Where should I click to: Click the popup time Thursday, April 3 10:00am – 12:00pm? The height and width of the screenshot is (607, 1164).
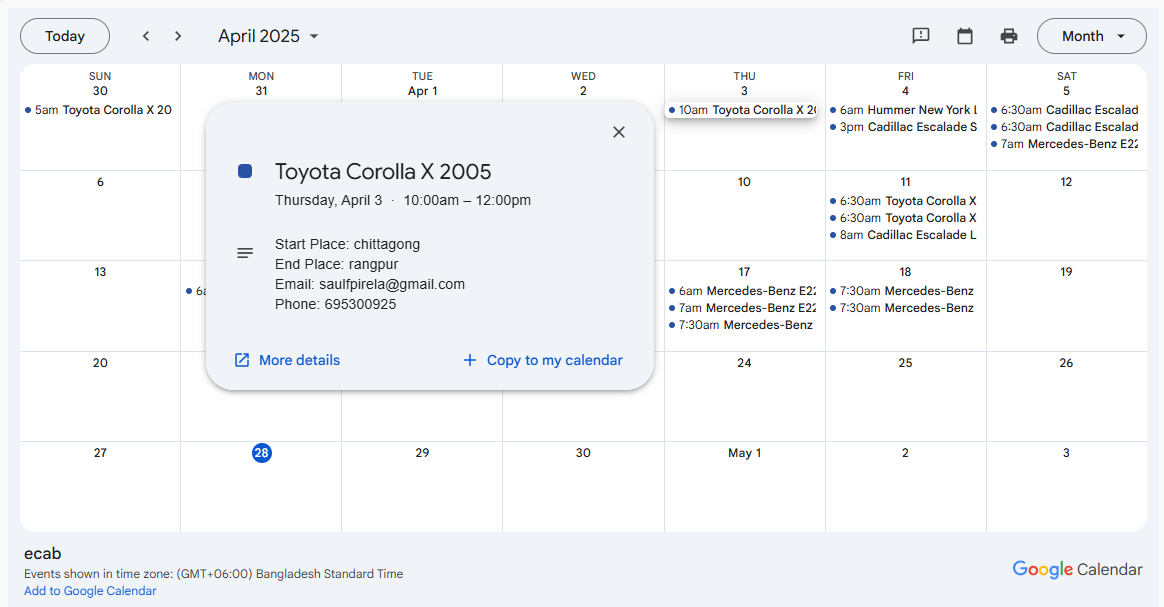pyautogui.click(x=403, y=200)
